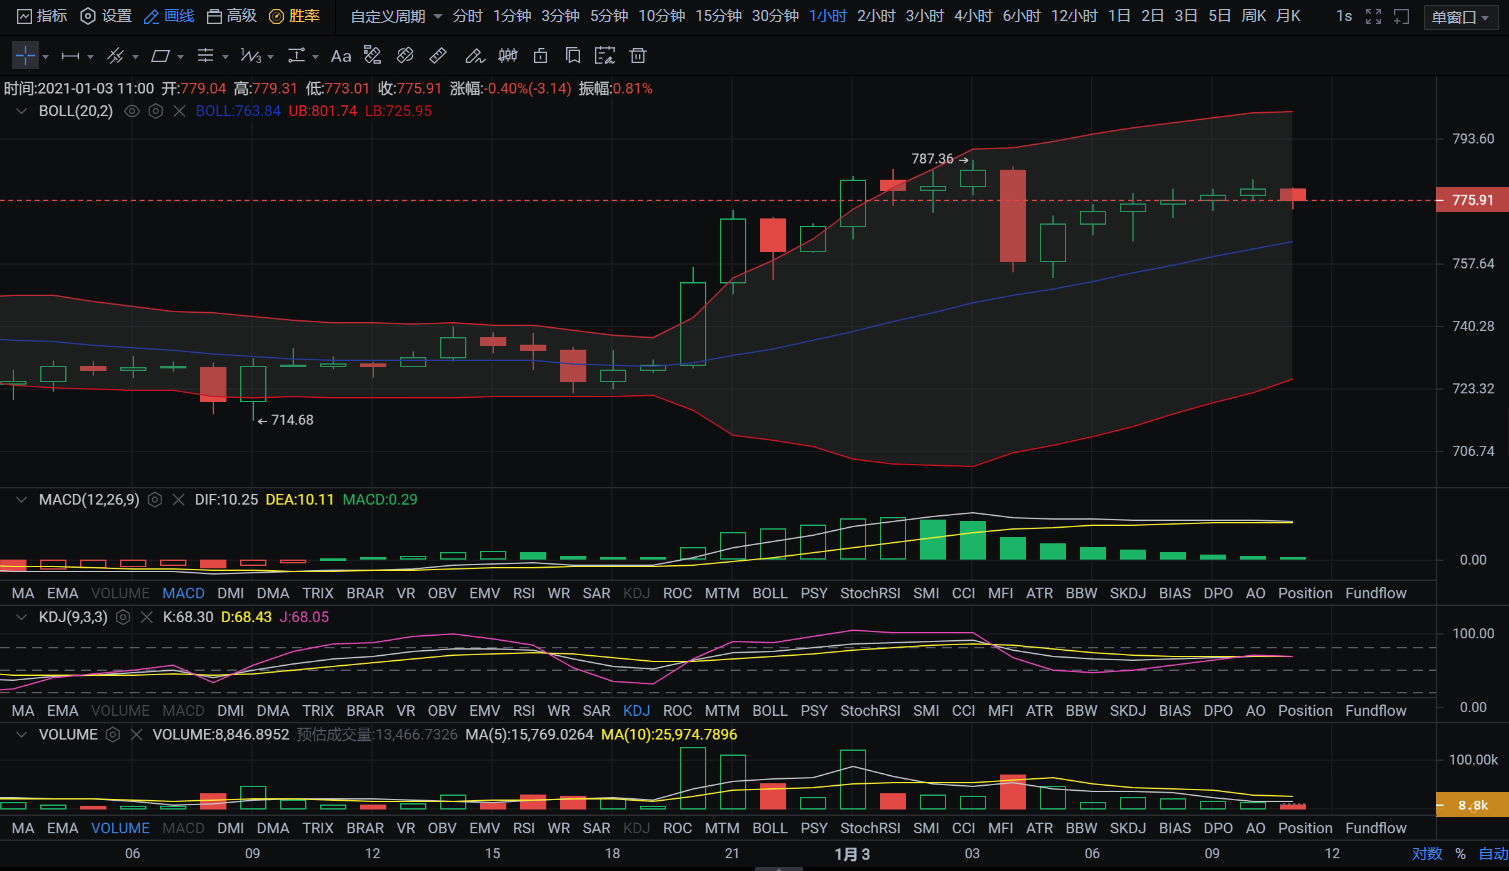Click the ruler measurement tool
Image resolution: width=1509 pixels, height=871 pixels.
[438, 56]
